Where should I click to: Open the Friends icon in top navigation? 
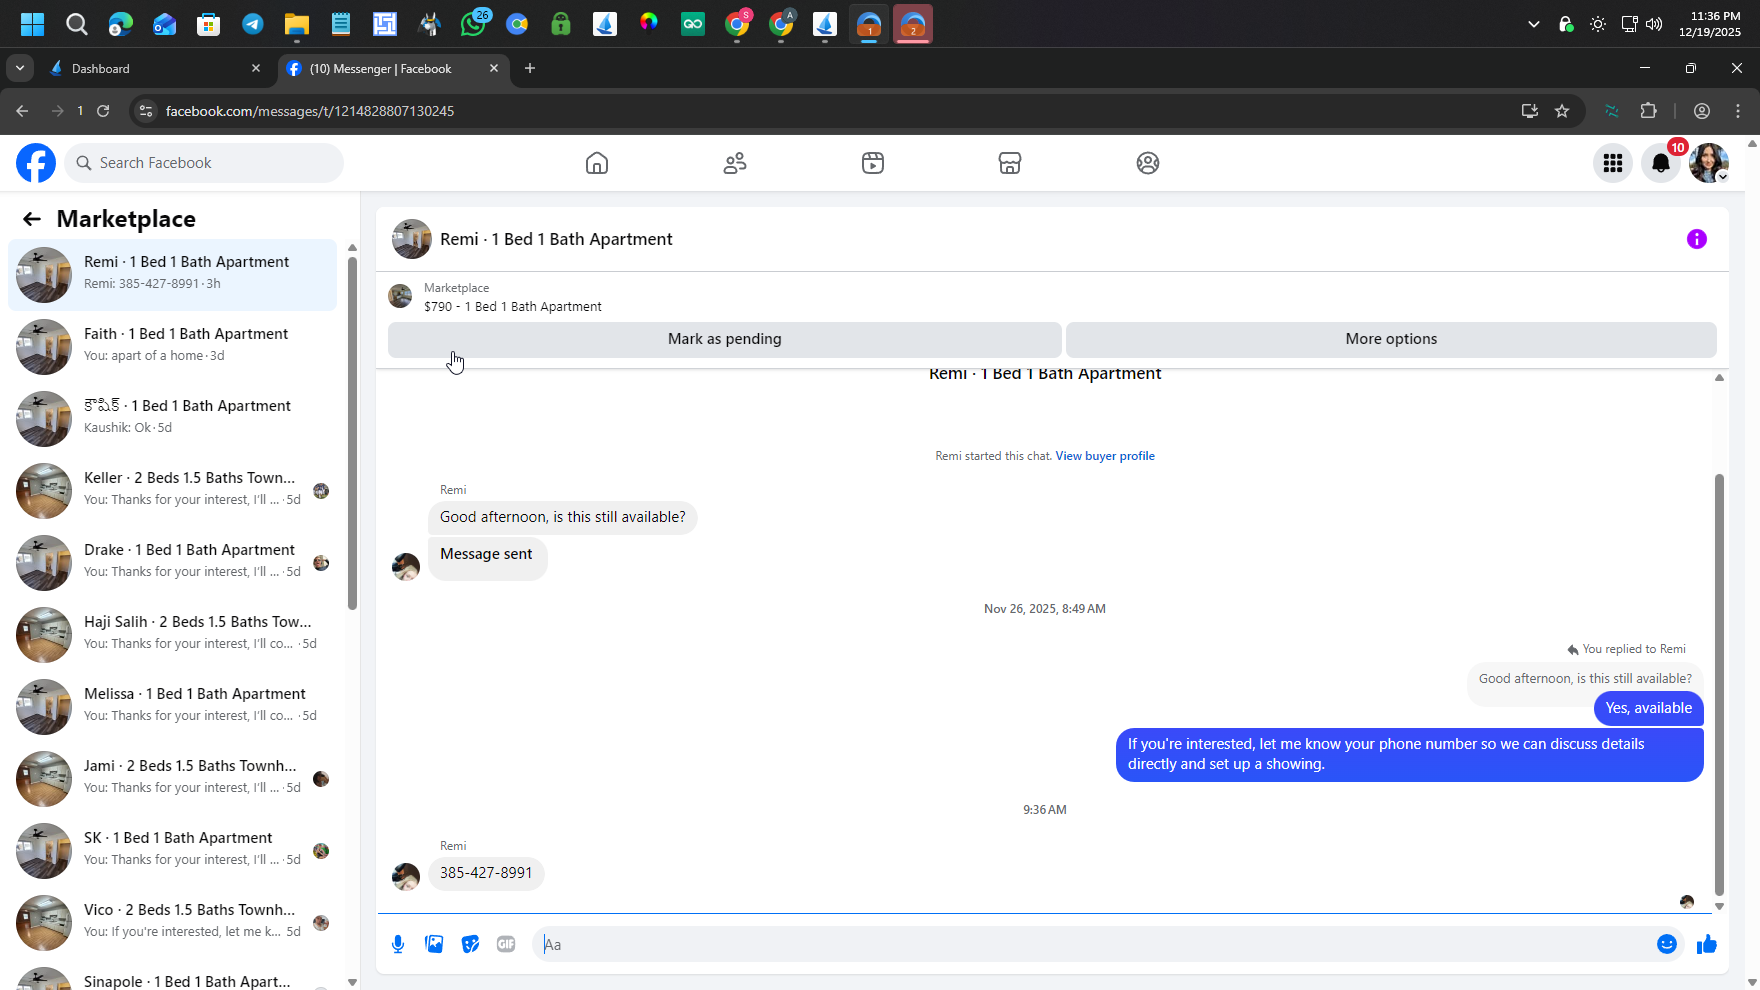(x=735, y=163)
